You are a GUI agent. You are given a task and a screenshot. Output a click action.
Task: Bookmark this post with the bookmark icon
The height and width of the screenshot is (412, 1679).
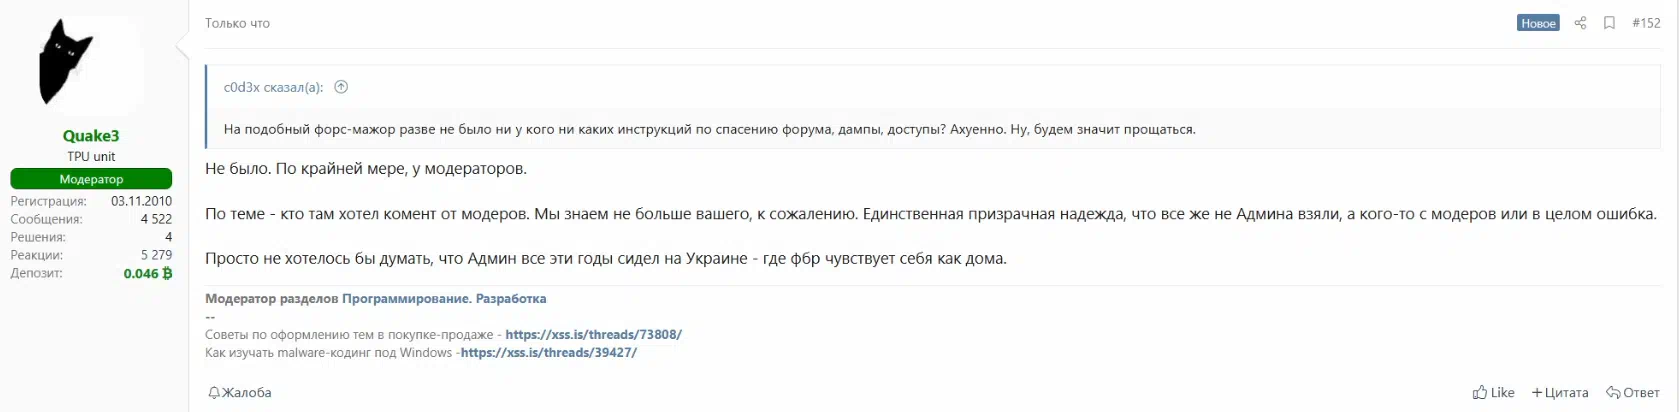1609,23
